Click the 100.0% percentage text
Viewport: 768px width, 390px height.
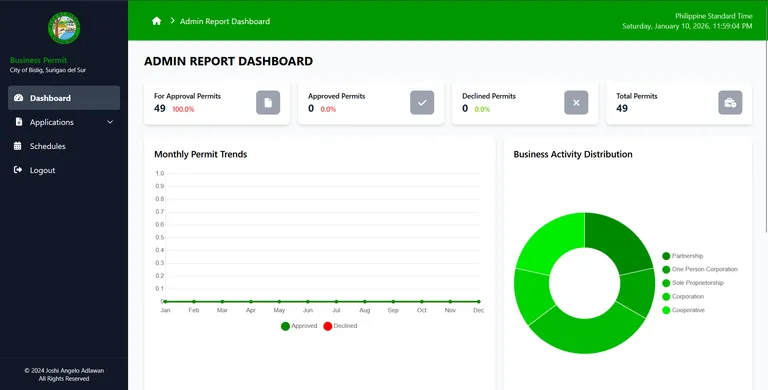coord(183,109)
